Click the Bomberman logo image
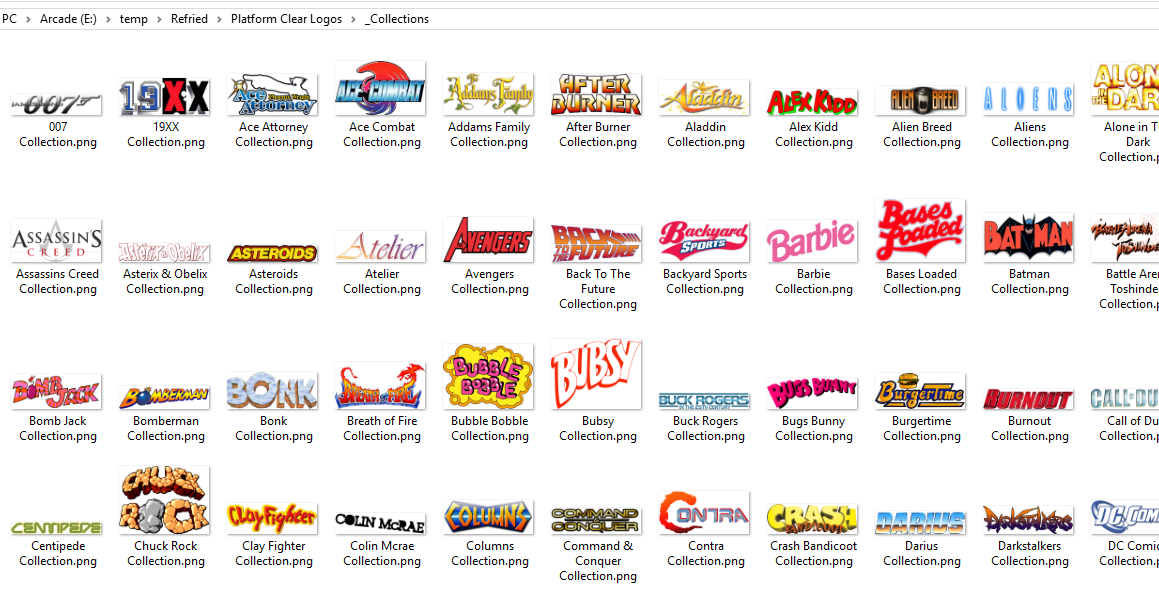Image resolution: width=1159 pixels, height=590 pixels. pos(164,397)
